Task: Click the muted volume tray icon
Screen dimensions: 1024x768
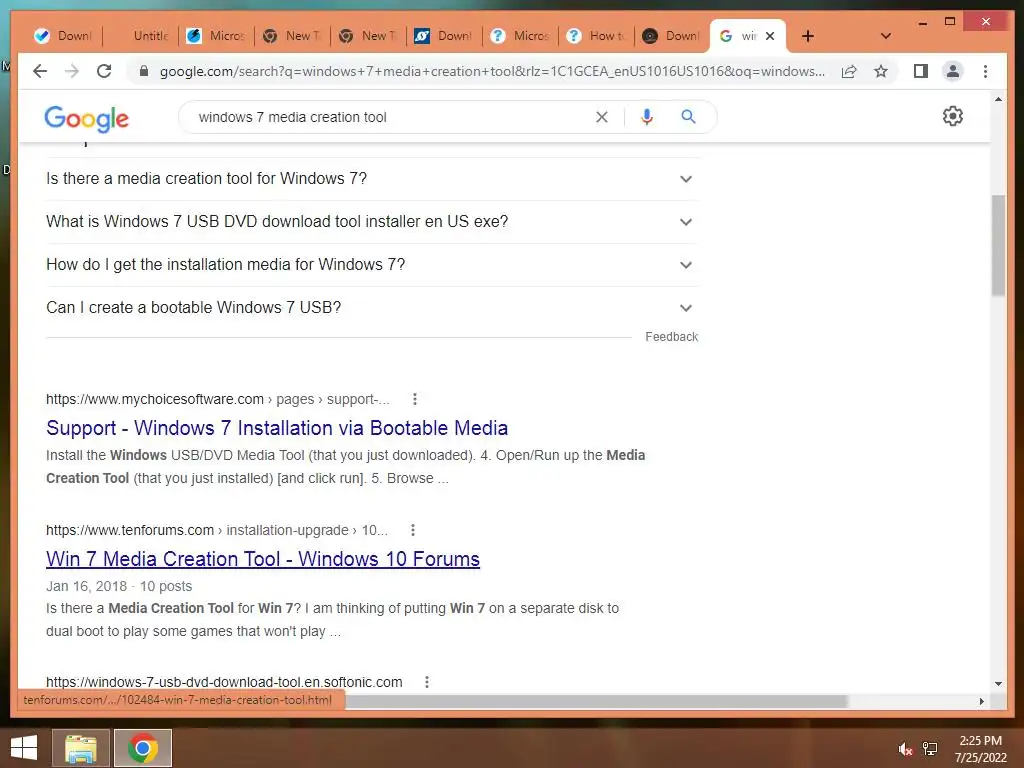Action: (x=904, y=749)
